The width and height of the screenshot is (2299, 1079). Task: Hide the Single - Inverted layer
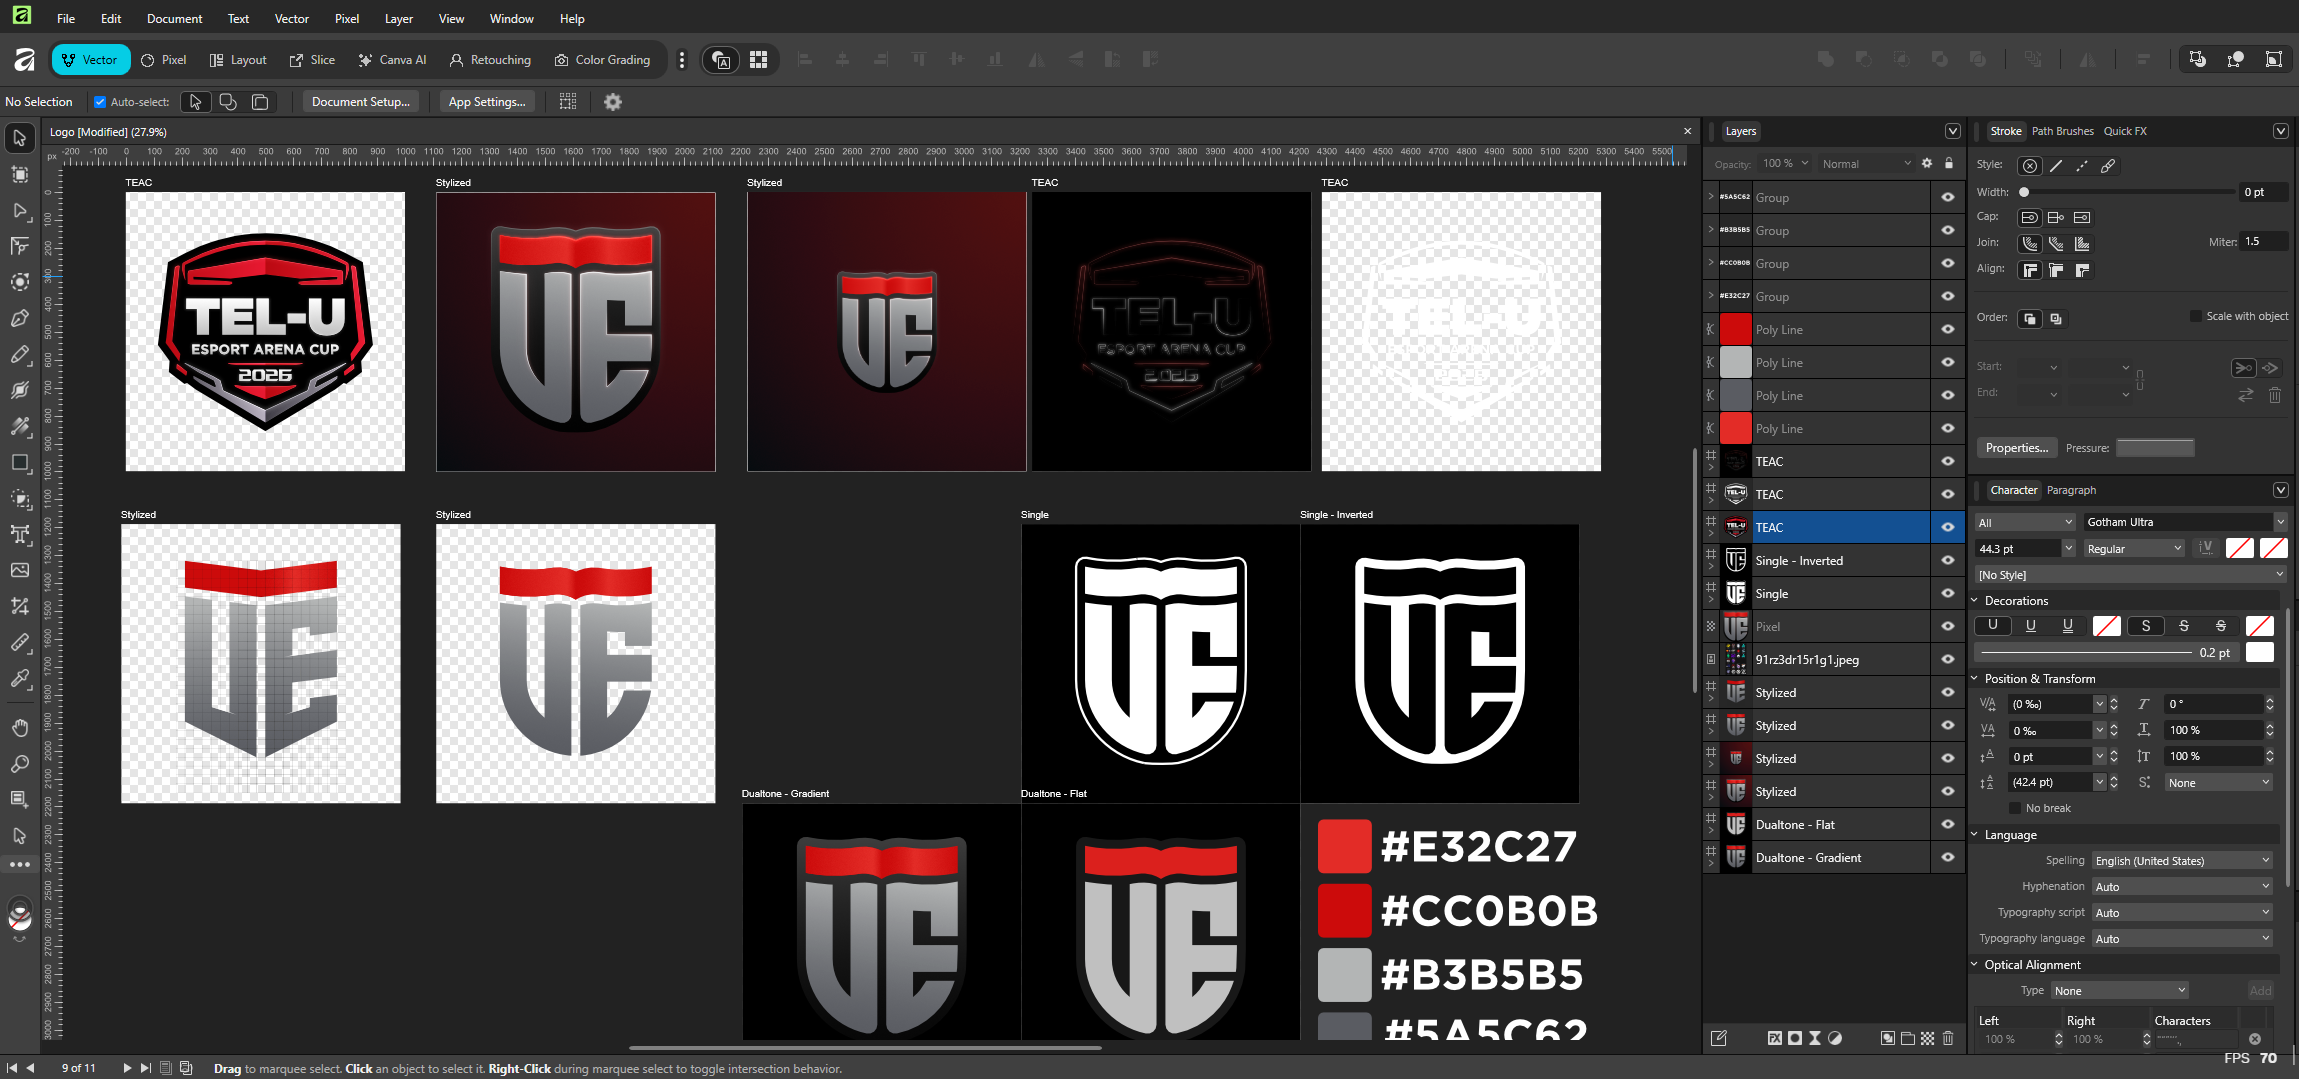pos(1948,560)
